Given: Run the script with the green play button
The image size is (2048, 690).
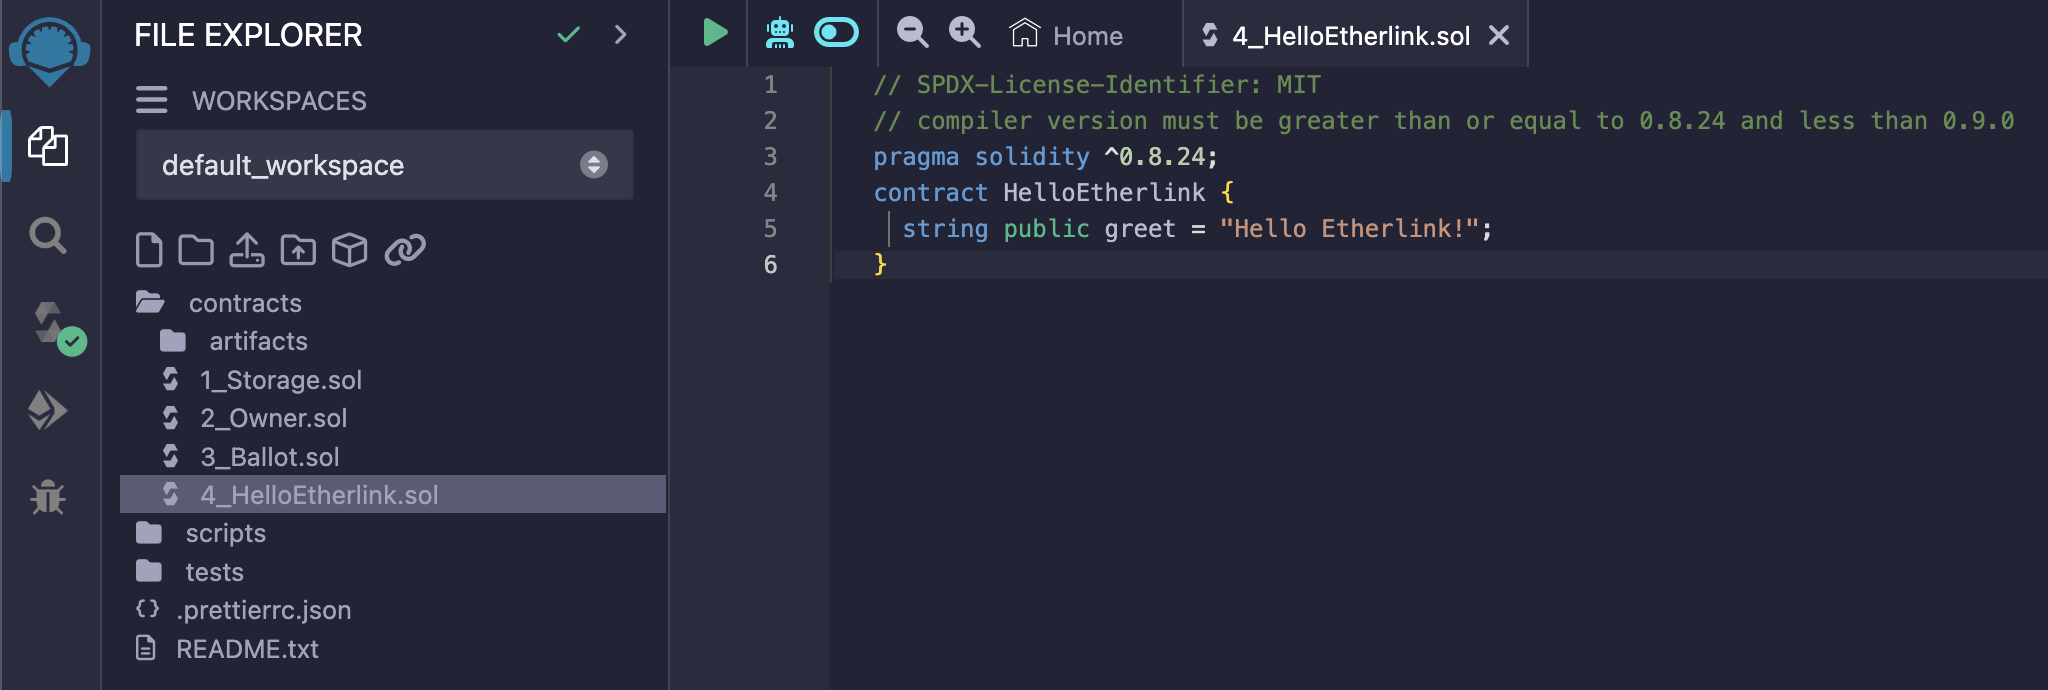Looking at the screenshot, I should click(713, 32).
